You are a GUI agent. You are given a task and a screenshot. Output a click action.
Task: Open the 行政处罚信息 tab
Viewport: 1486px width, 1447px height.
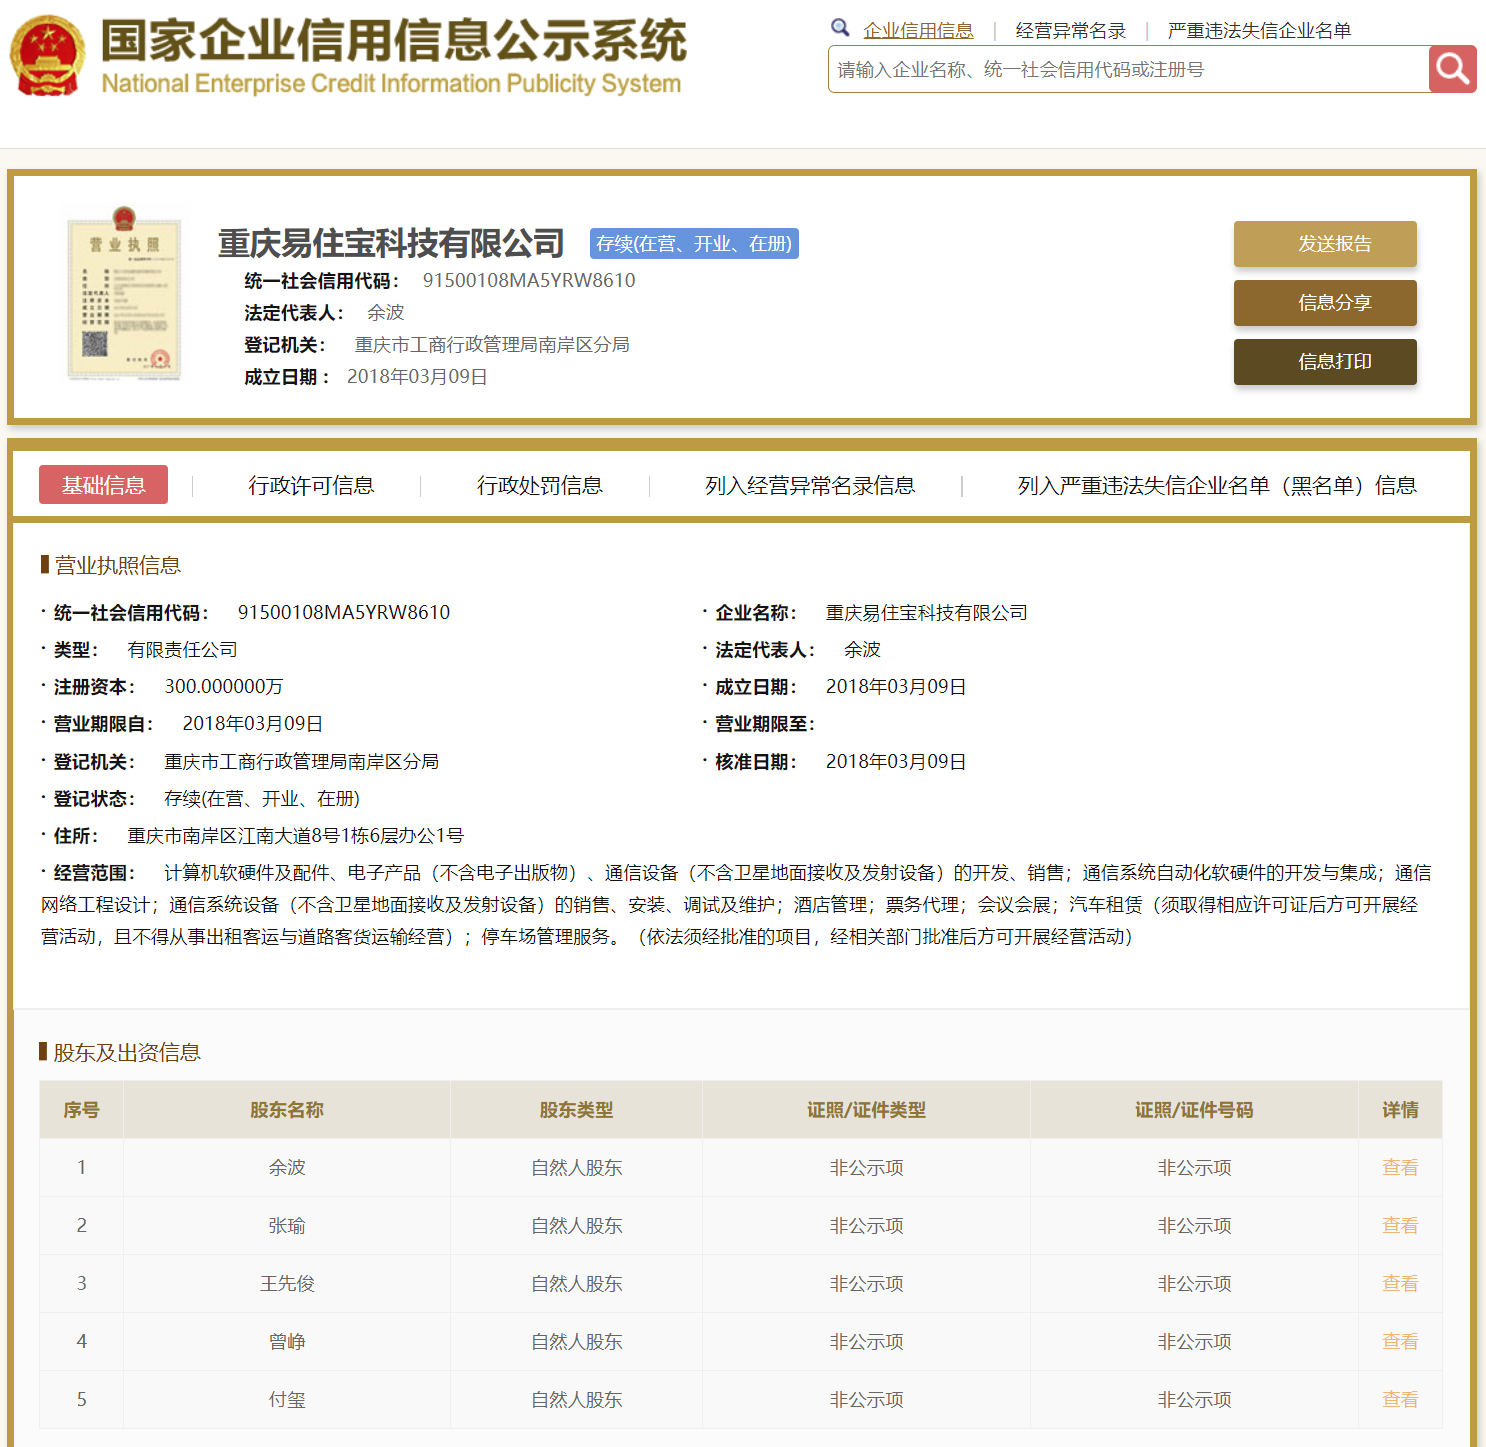(539, 485)
